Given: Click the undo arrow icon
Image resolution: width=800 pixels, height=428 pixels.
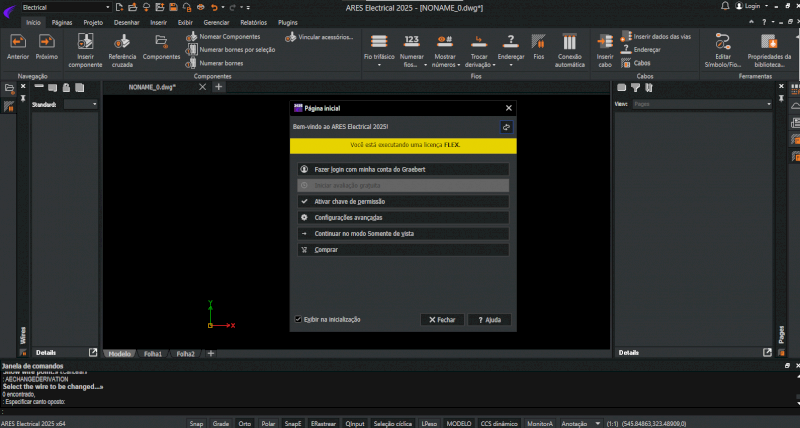Looking at the screenshot, I should click(x=214, y=7).
